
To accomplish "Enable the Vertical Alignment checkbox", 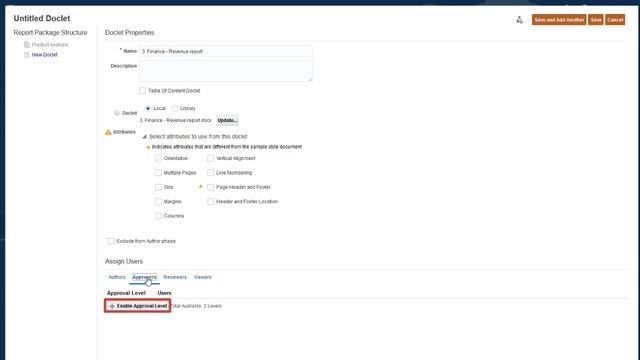I will point(210,158).
